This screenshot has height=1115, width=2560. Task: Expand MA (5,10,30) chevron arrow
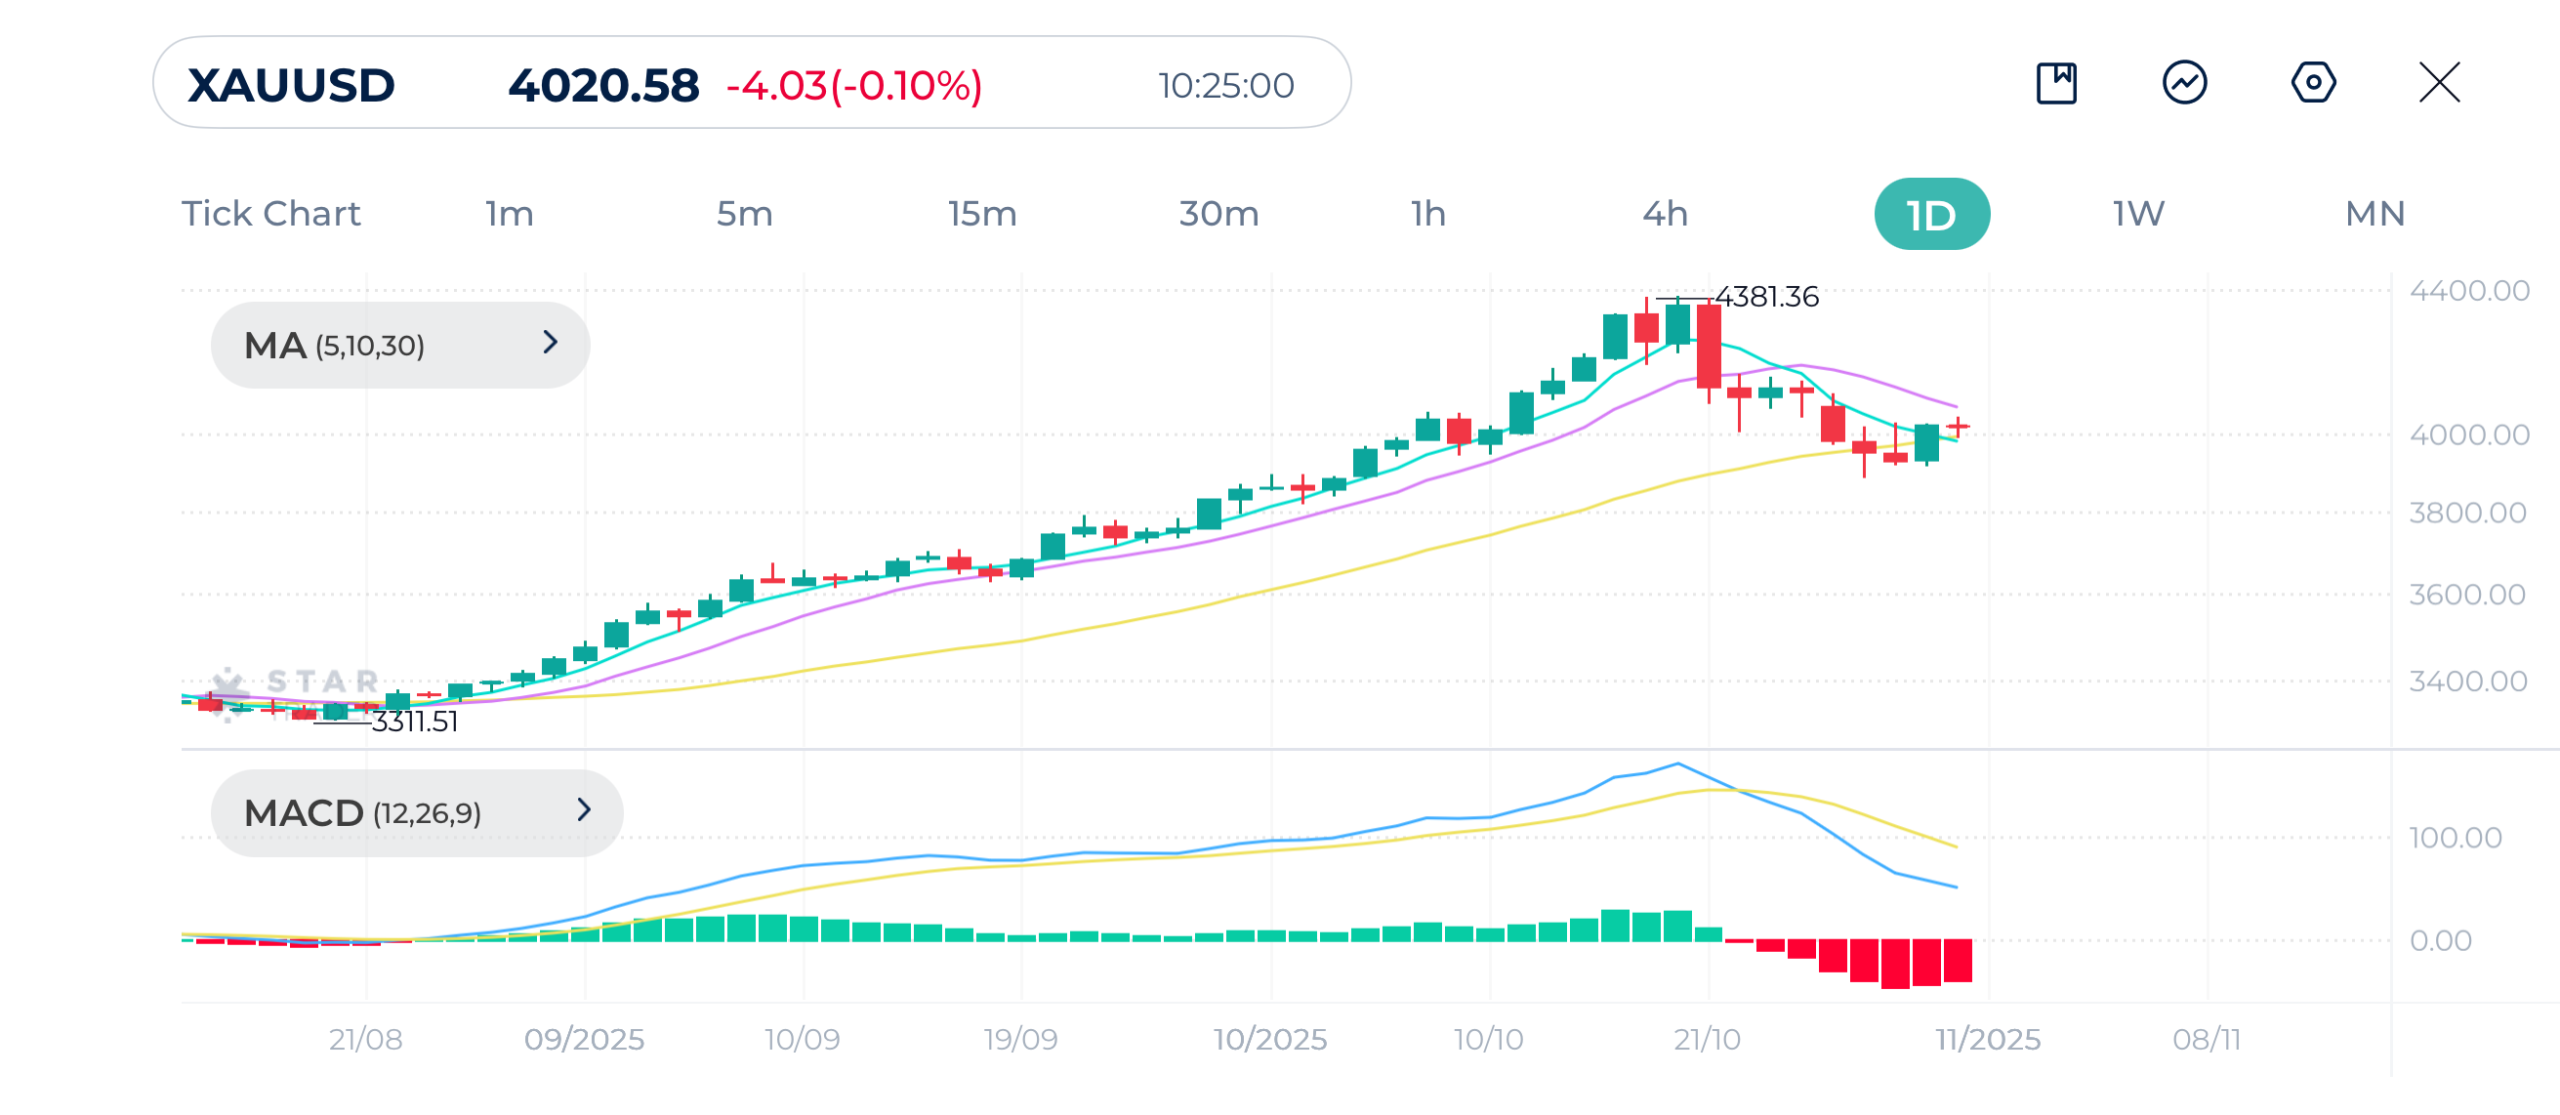[550, 343]
